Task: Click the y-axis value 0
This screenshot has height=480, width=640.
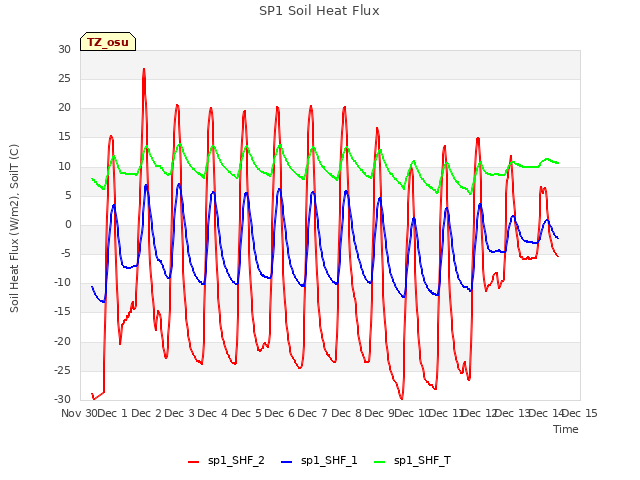Action: (x=68, y=224)
